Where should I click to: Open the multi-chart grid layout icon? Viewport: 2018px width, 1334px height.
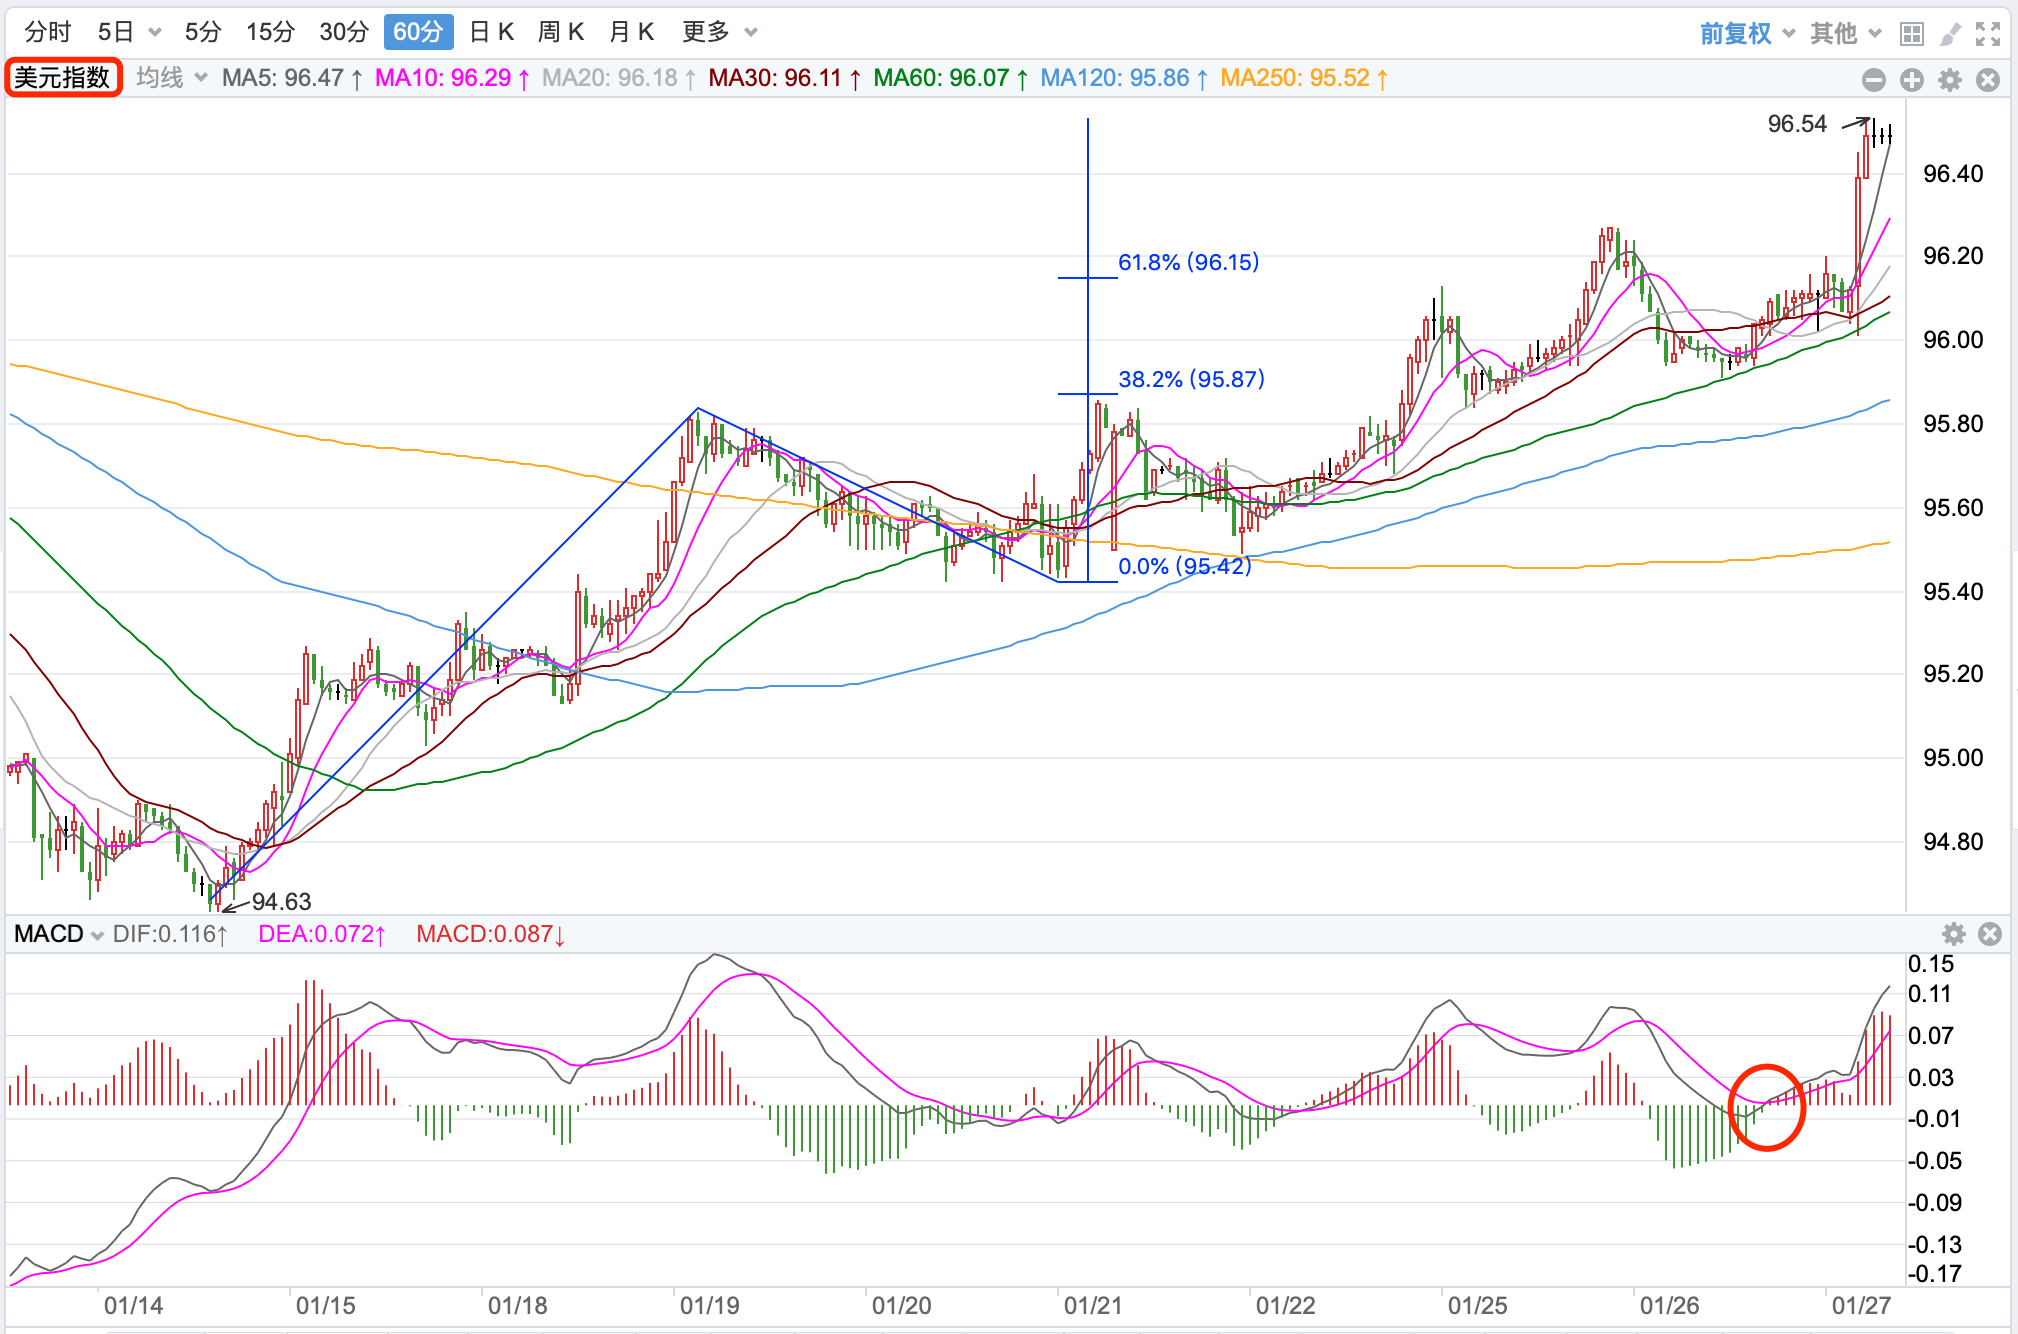coord(1911,34)
